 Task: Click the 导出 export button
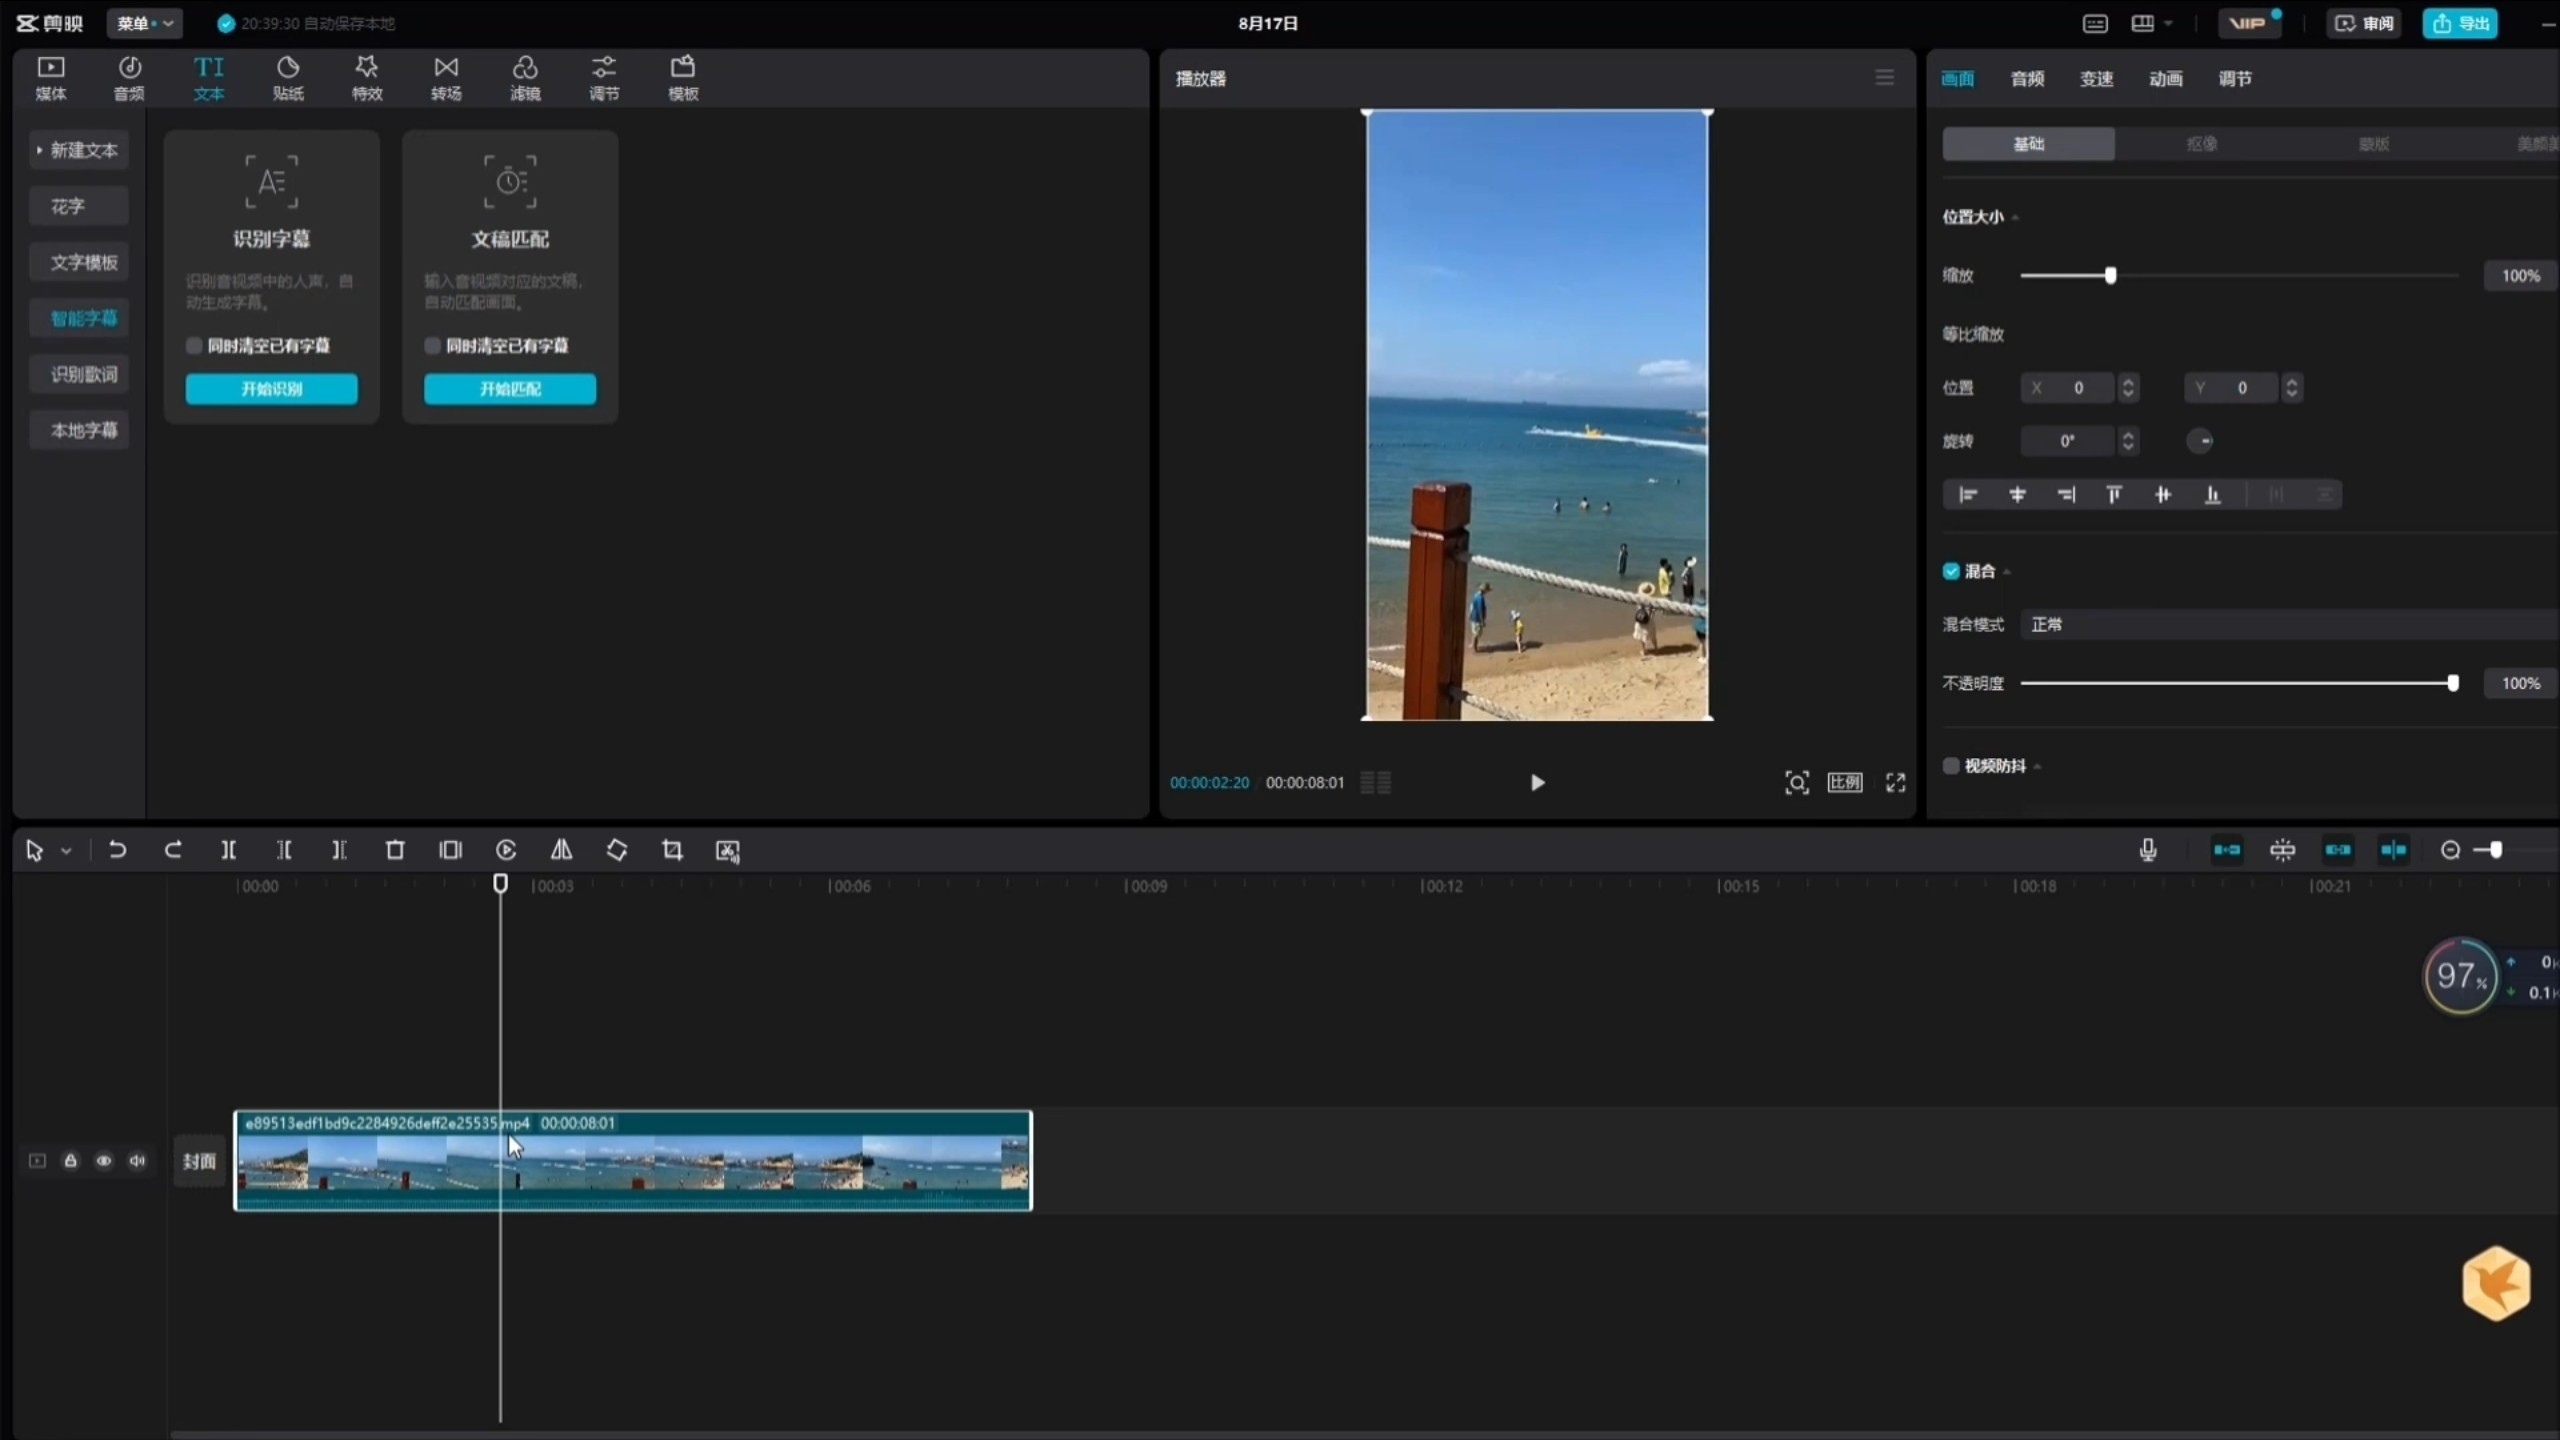pos(2459,23)
